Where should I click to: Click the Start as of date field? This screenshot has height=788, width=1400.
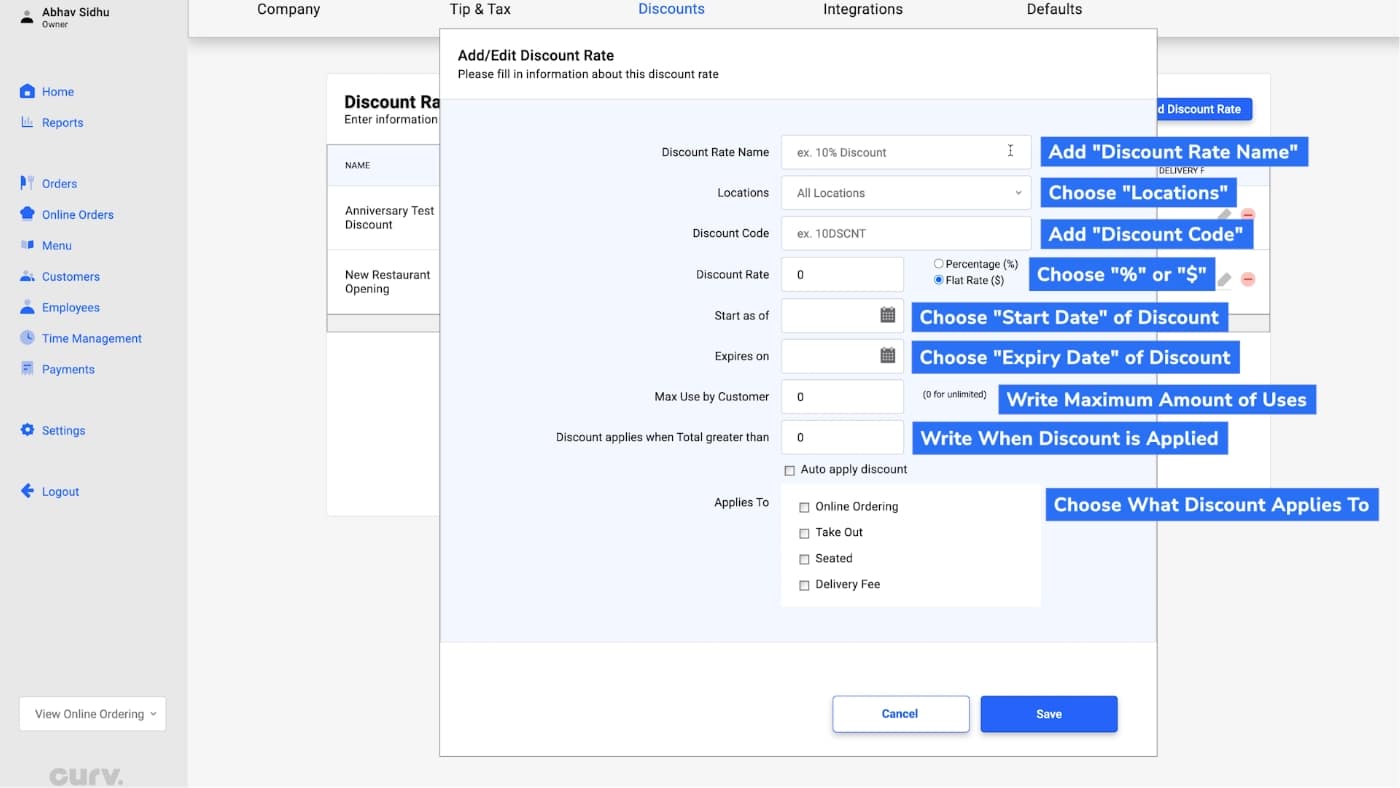[x=842, y=315]
